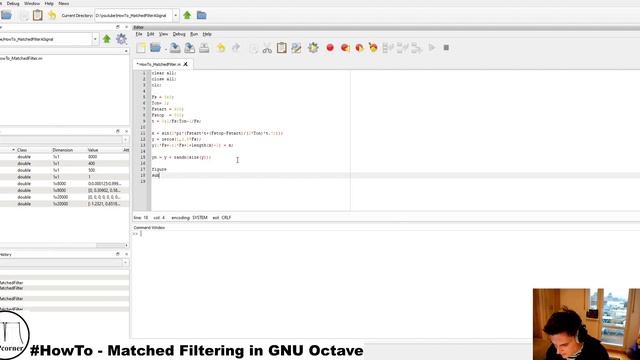
Task: Open dropdown arrow beside editor open-file icon
Action: point(165,49)
